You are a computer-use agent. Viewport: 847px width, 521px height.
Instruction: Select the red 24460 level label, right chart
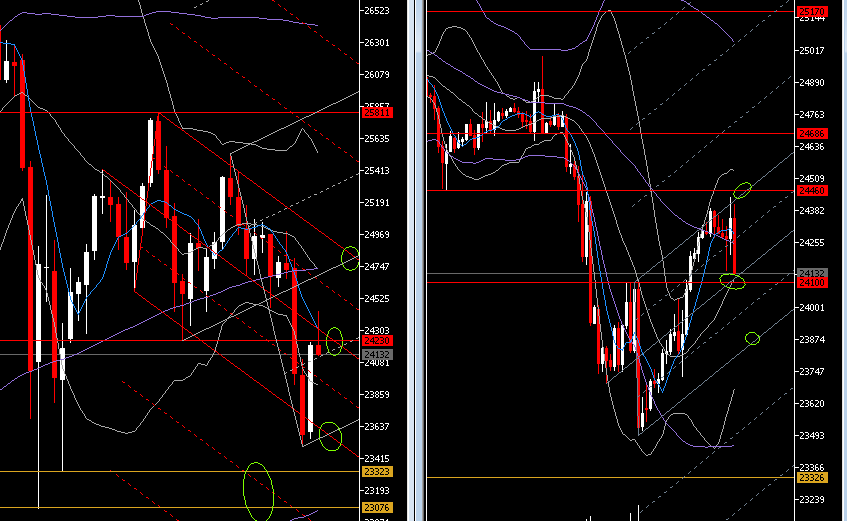click(x=812, y=191)
